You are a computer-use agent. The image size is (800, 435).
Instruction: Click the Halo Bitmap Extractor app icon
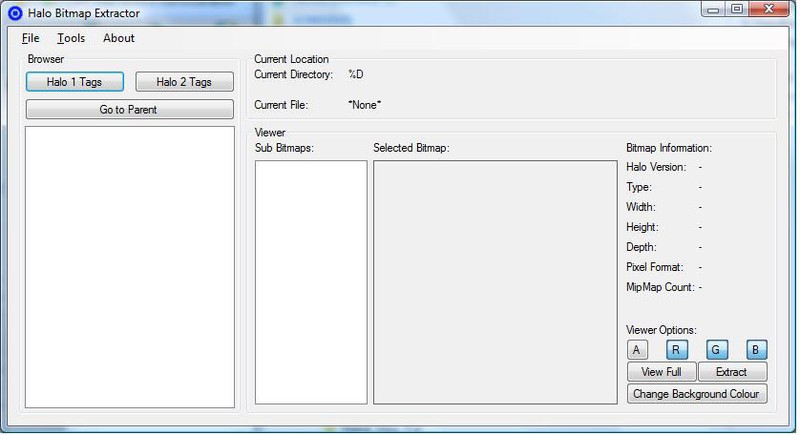pos(15,13)
